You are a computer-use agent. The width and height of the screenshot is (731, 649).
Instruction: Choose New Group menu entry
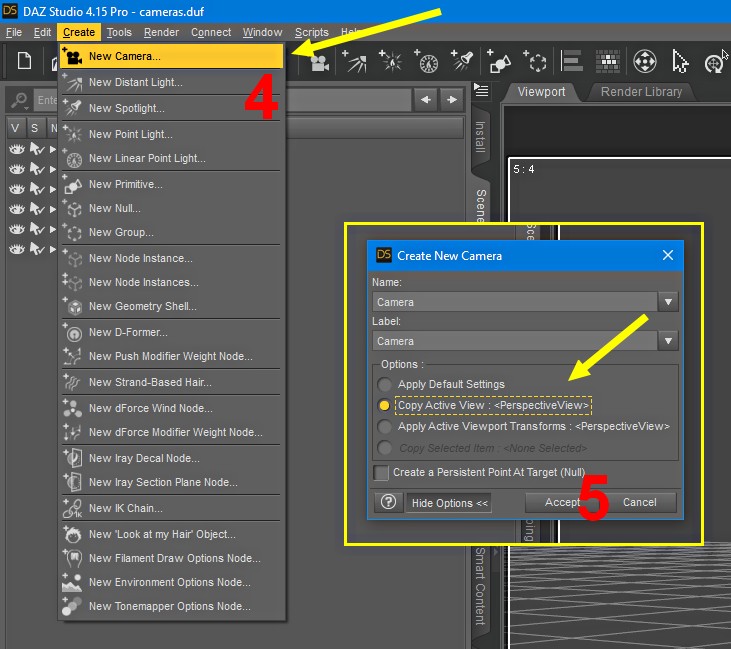(x=172, y=232)
